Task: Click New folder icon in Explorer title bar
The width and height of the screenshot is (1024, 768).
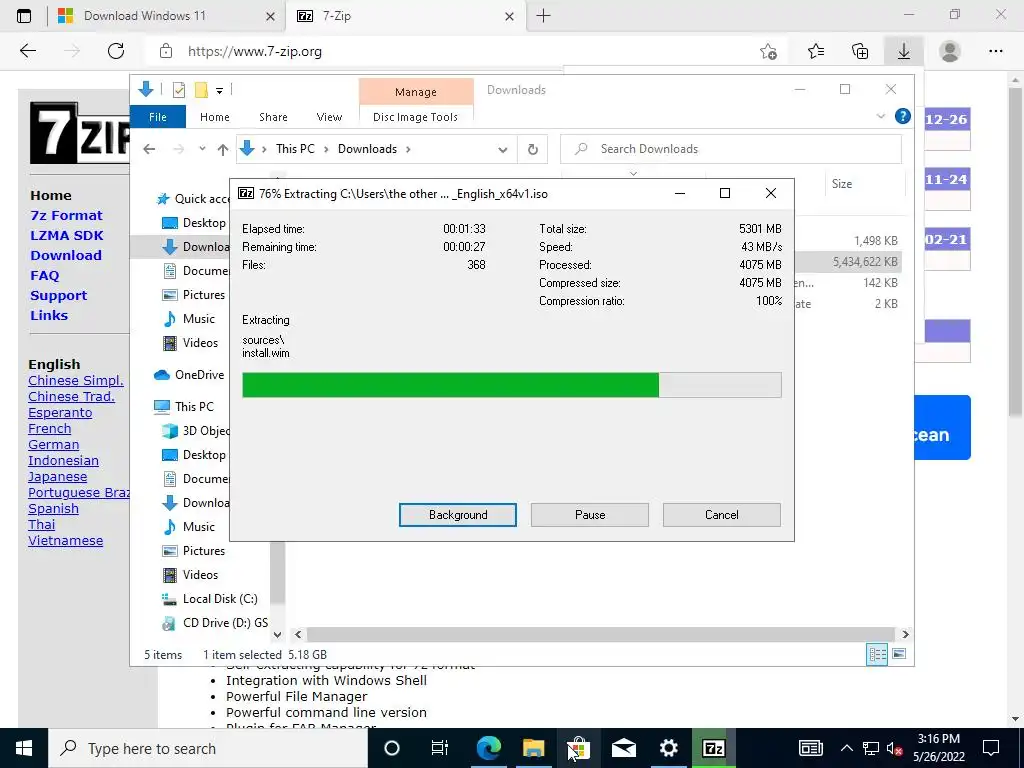Action: (x=201, y=89)
